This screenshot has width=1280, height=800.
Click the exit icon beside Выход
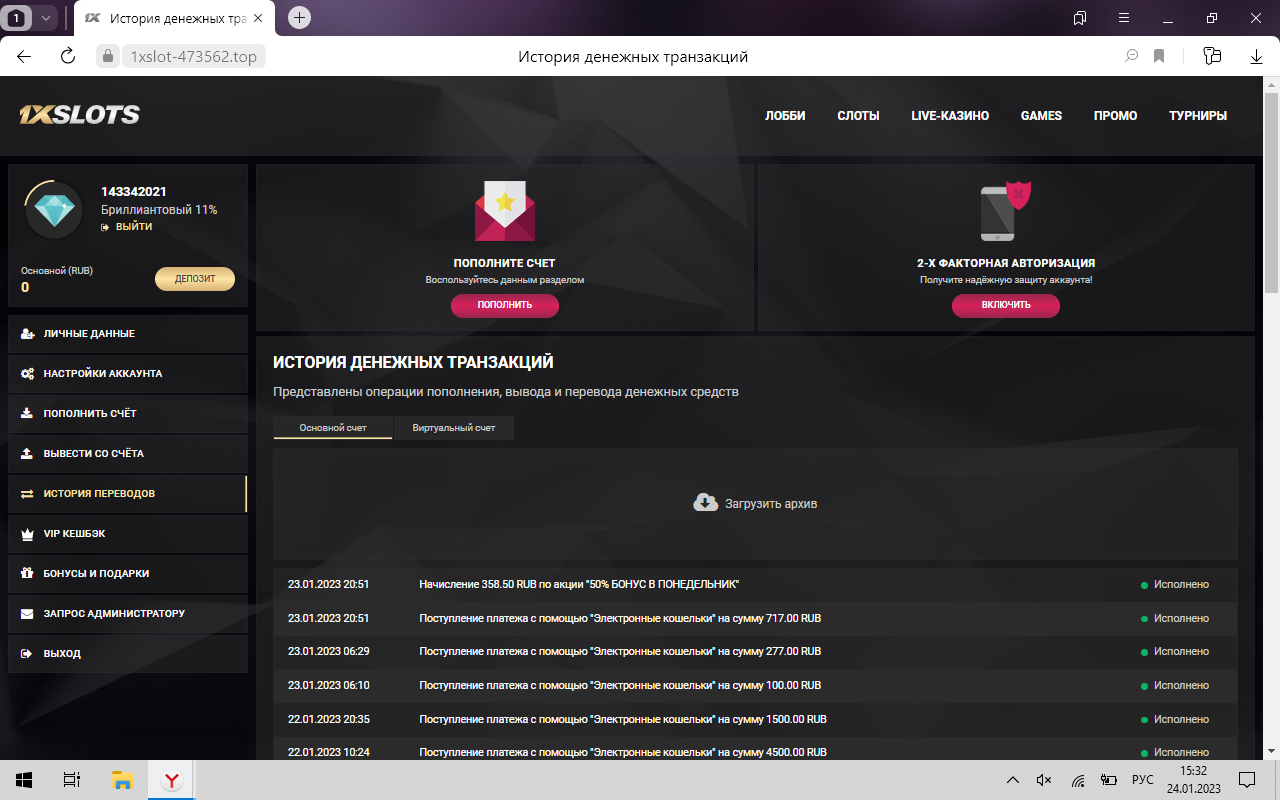tap(27, 654)
